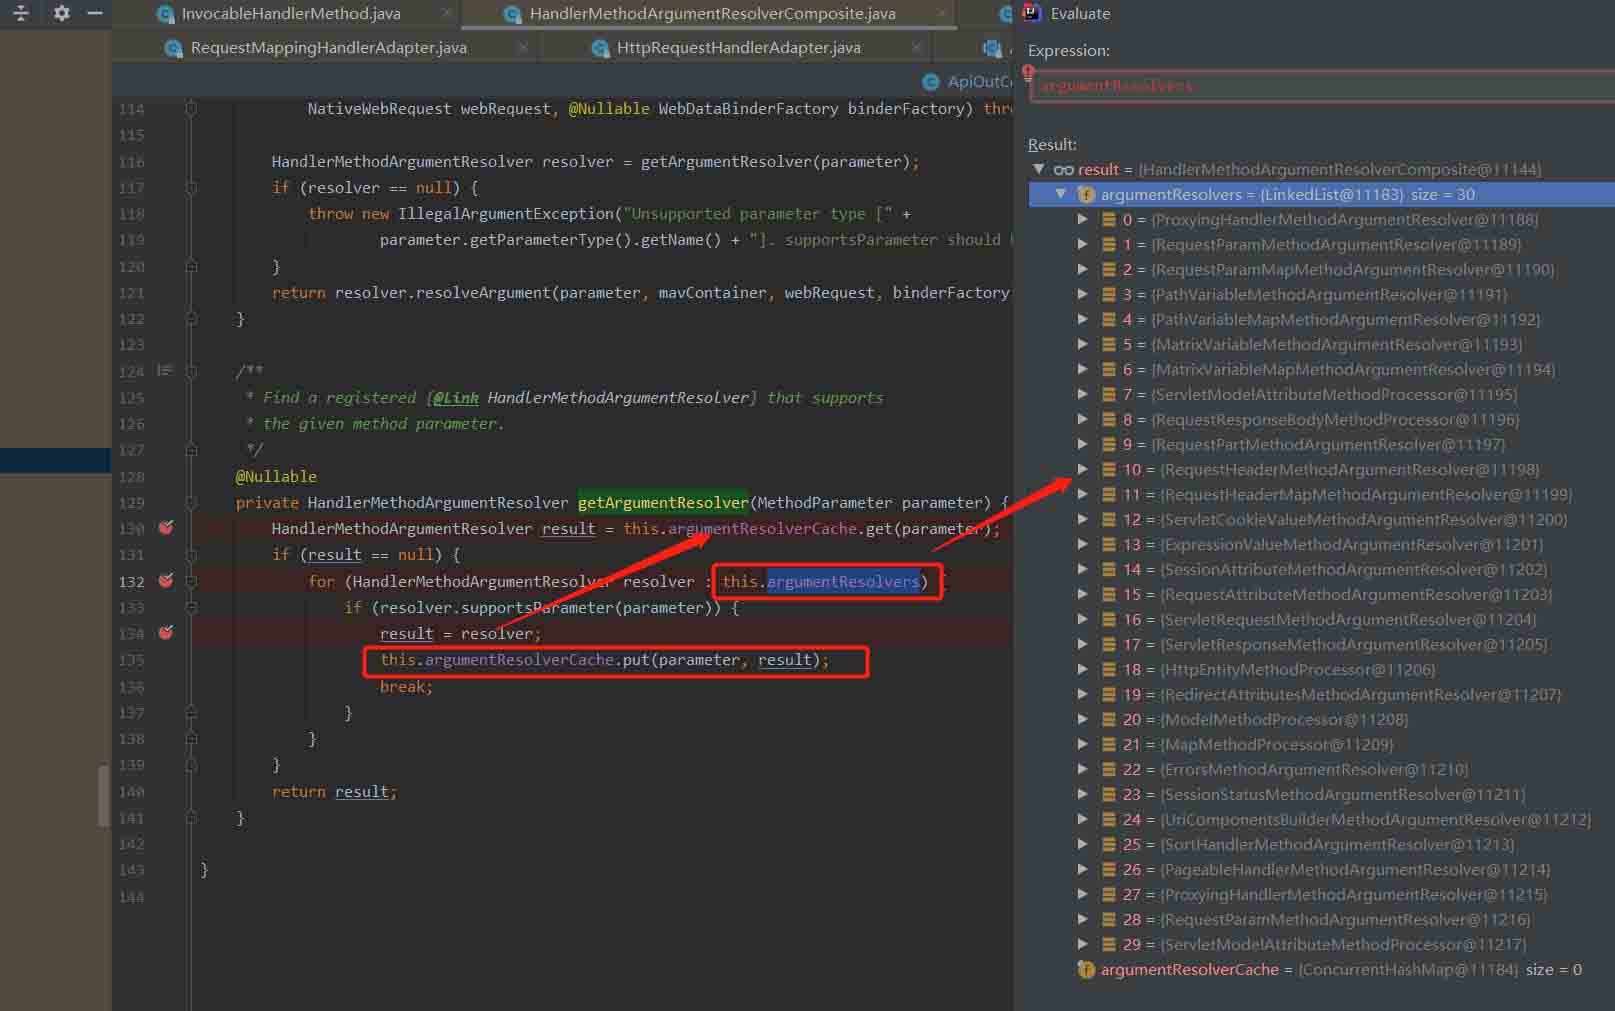Image resolution: width=1615 pixels, height=1011 pixels.
Task: Click the @Link reference in the Javadoc comment
Action: tap(455, 398)
